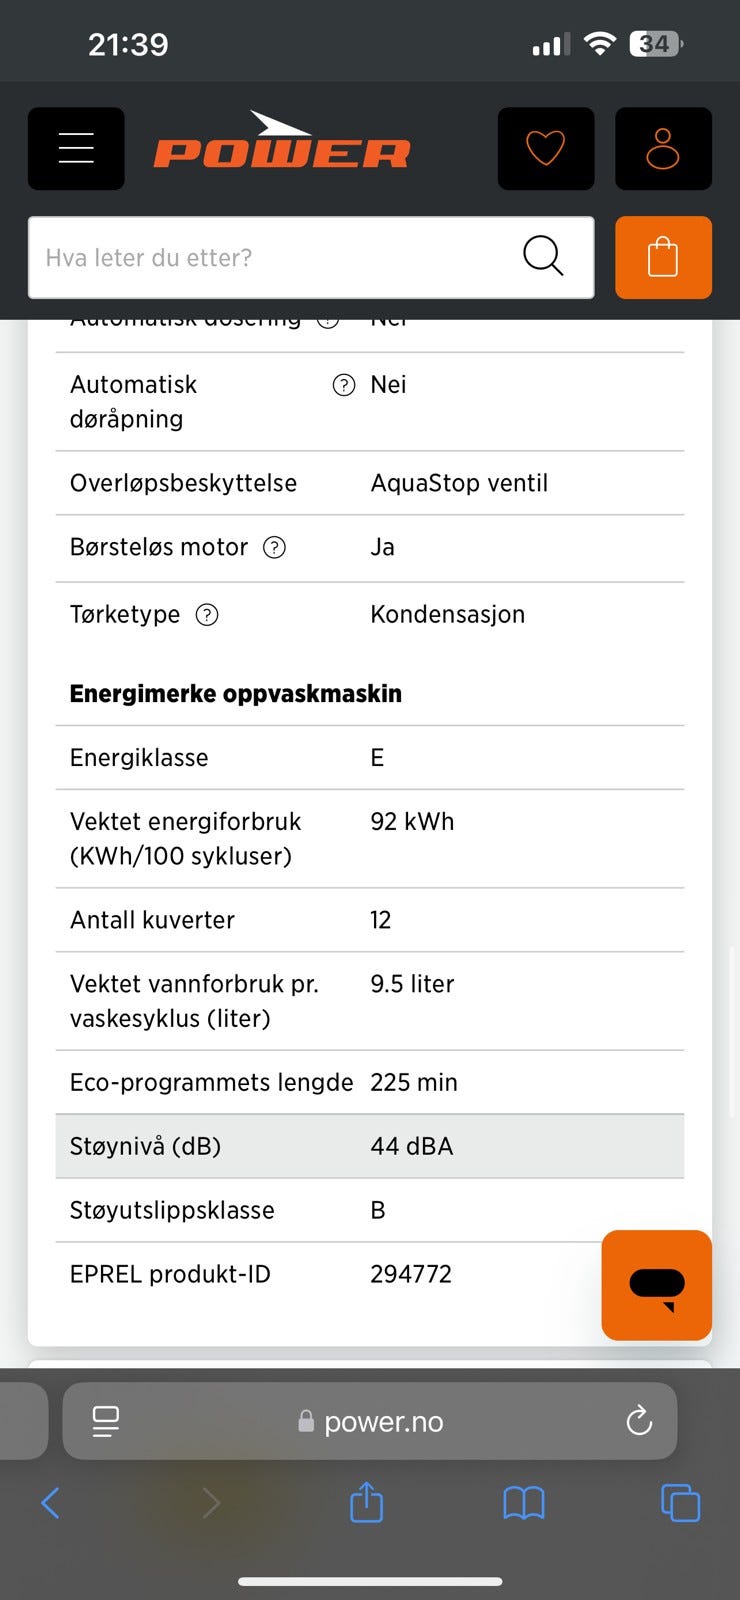The image size is (740, 1600).
Task: Open the user account icon
Action: point(663,148)
